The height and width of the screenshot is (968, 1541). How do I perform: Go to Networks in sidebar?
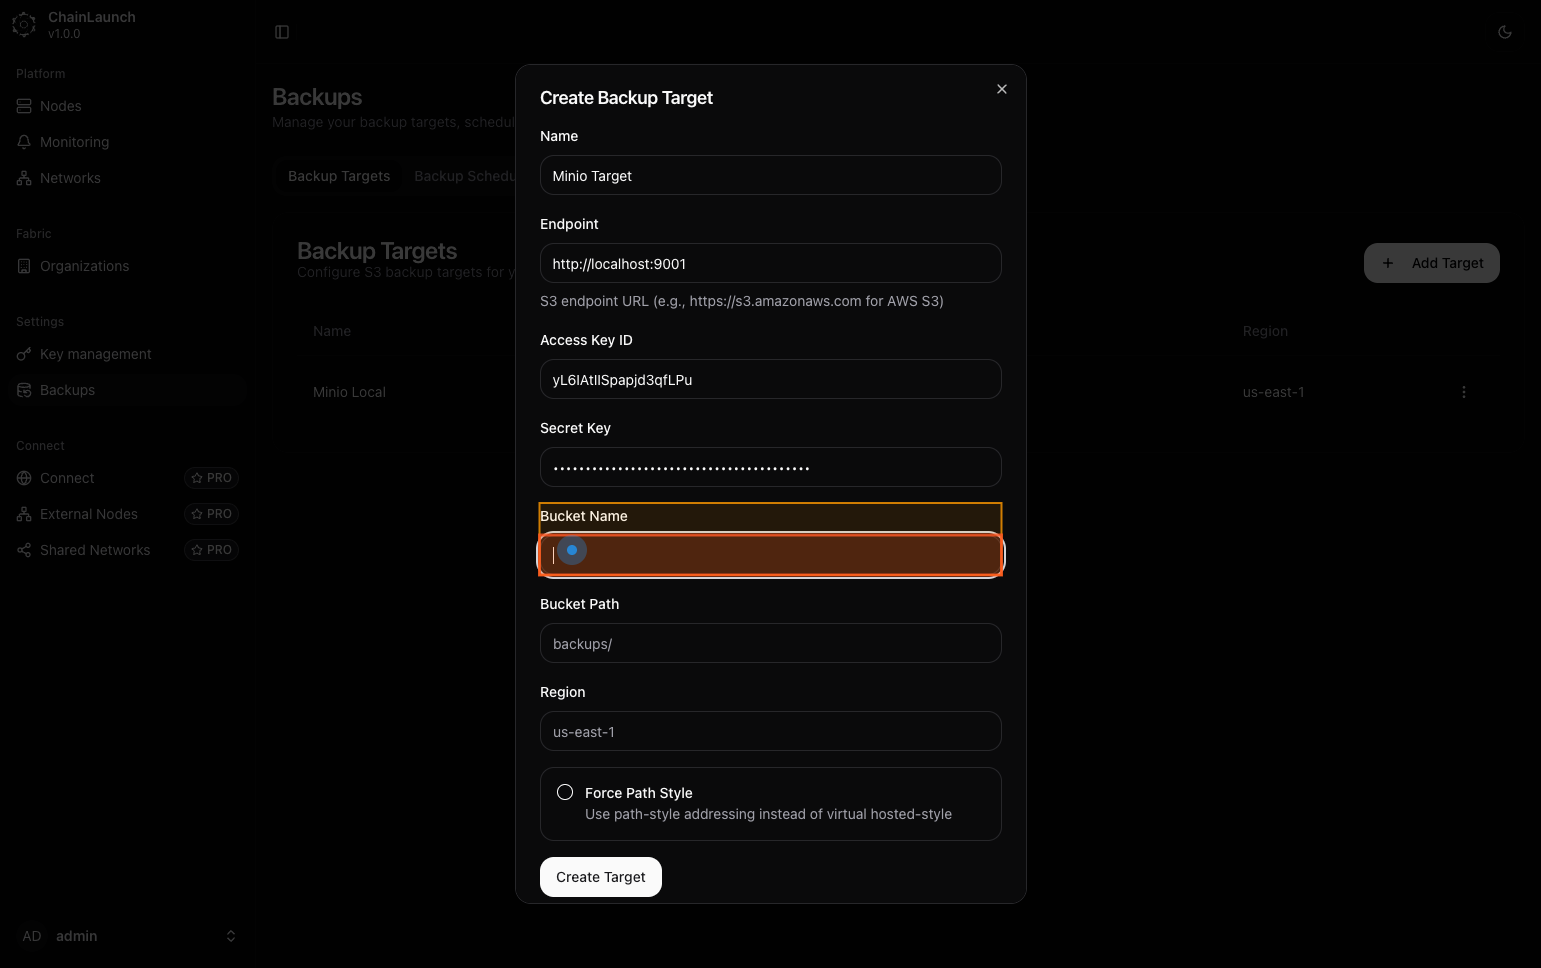(70, 178)
